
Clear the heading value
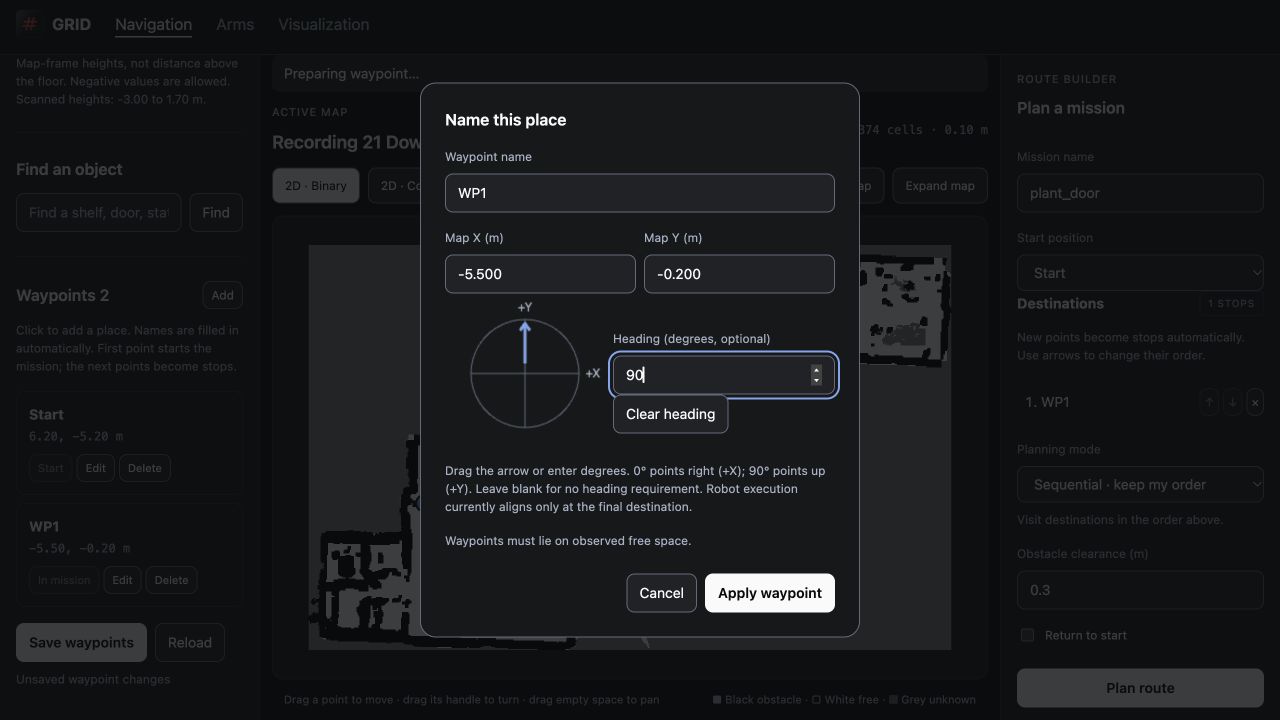point(670,414)
